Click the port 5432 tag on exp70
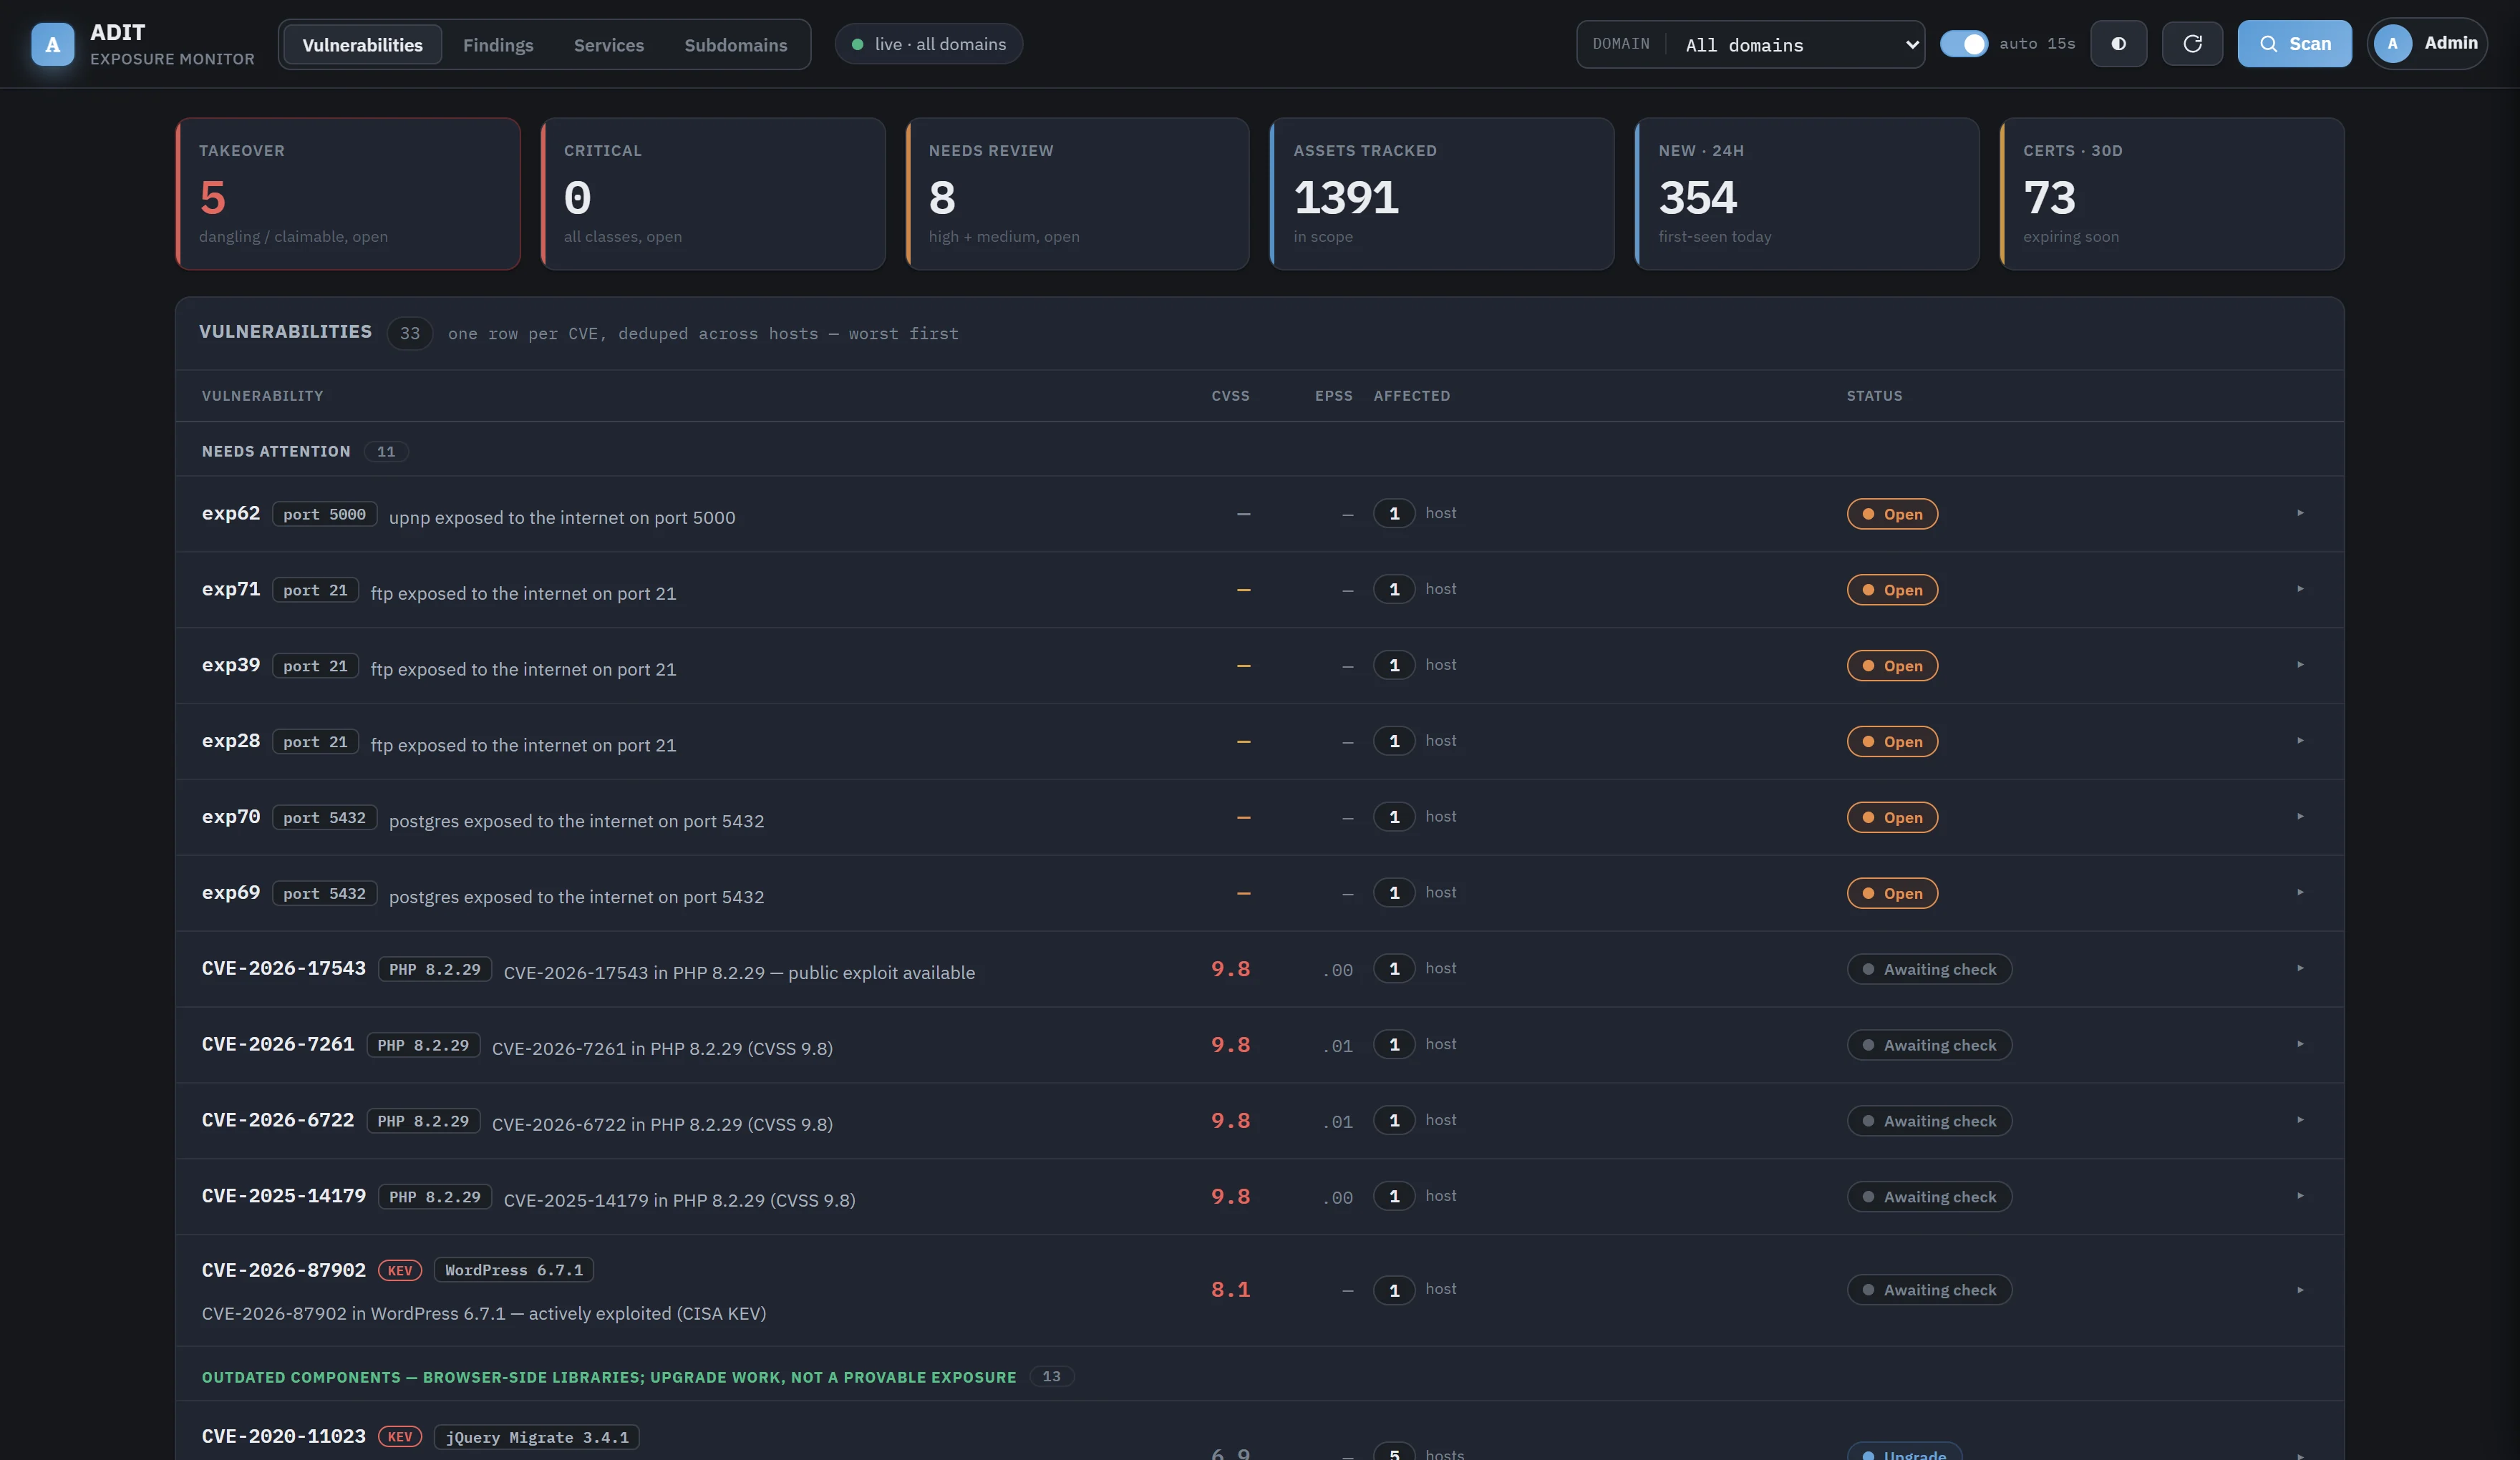Image resolution: width=2520 pixels, height=1460 pixels. 324,818
